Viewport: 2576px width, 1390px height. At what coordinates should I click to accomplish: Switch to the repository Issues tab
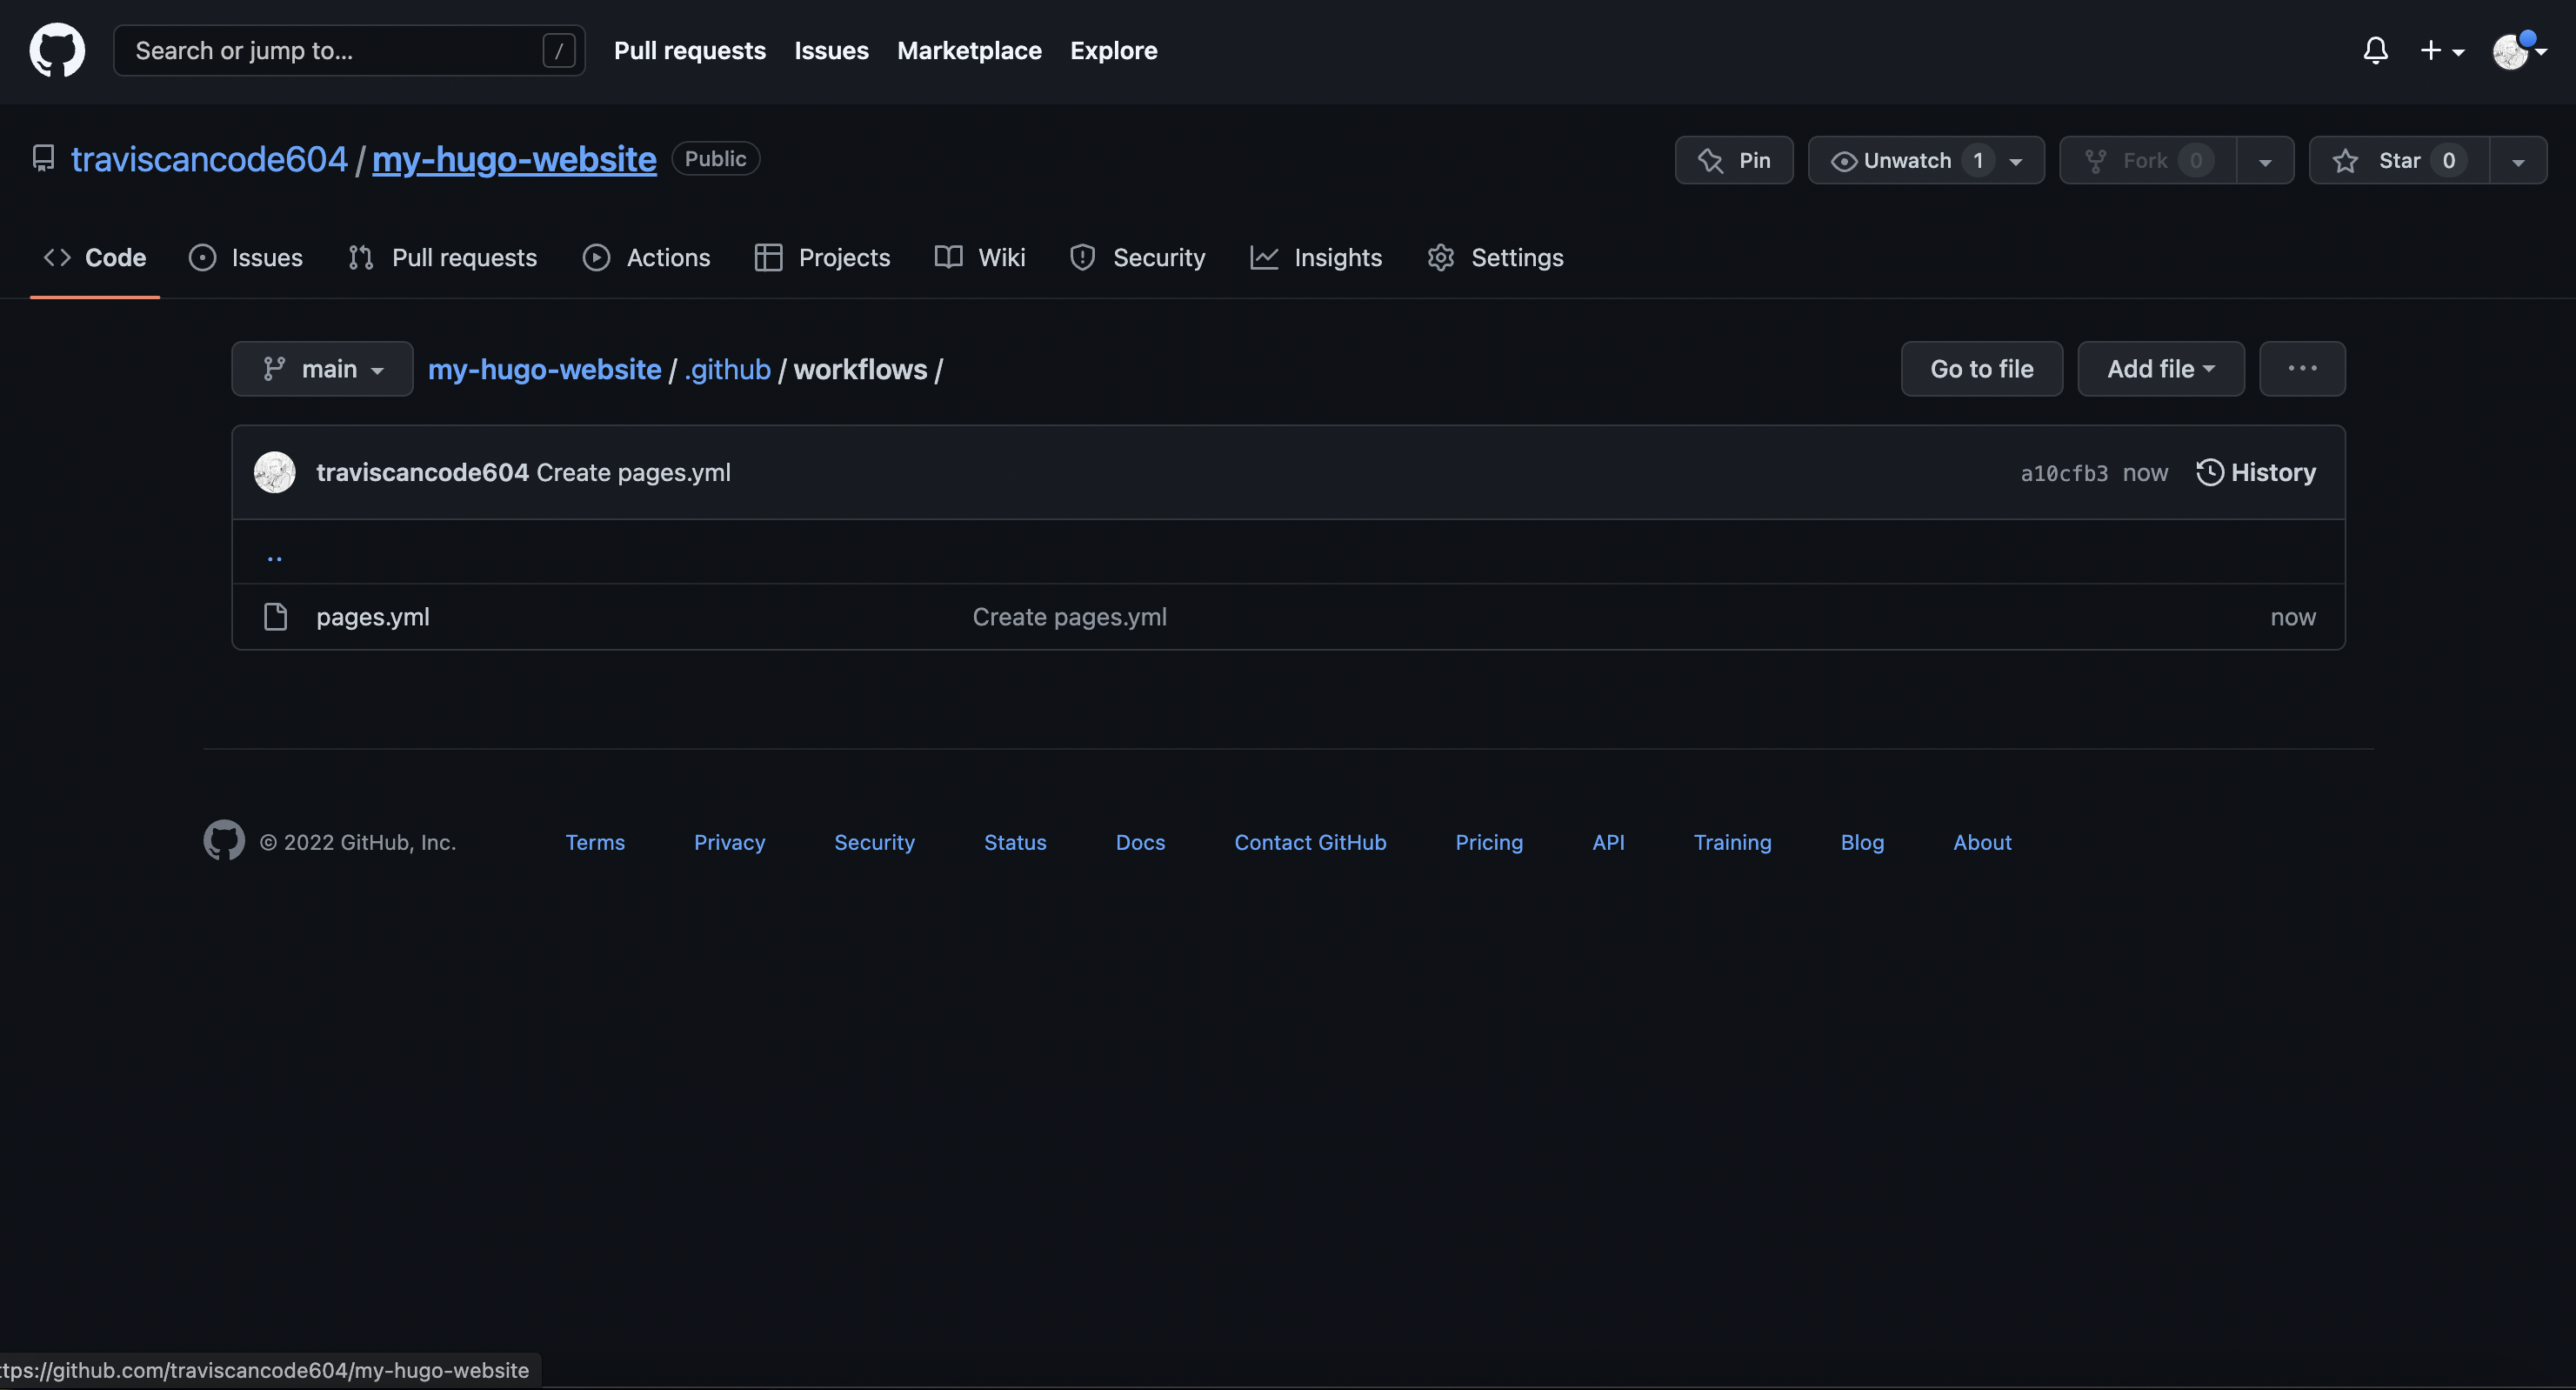tap(246, 257)
